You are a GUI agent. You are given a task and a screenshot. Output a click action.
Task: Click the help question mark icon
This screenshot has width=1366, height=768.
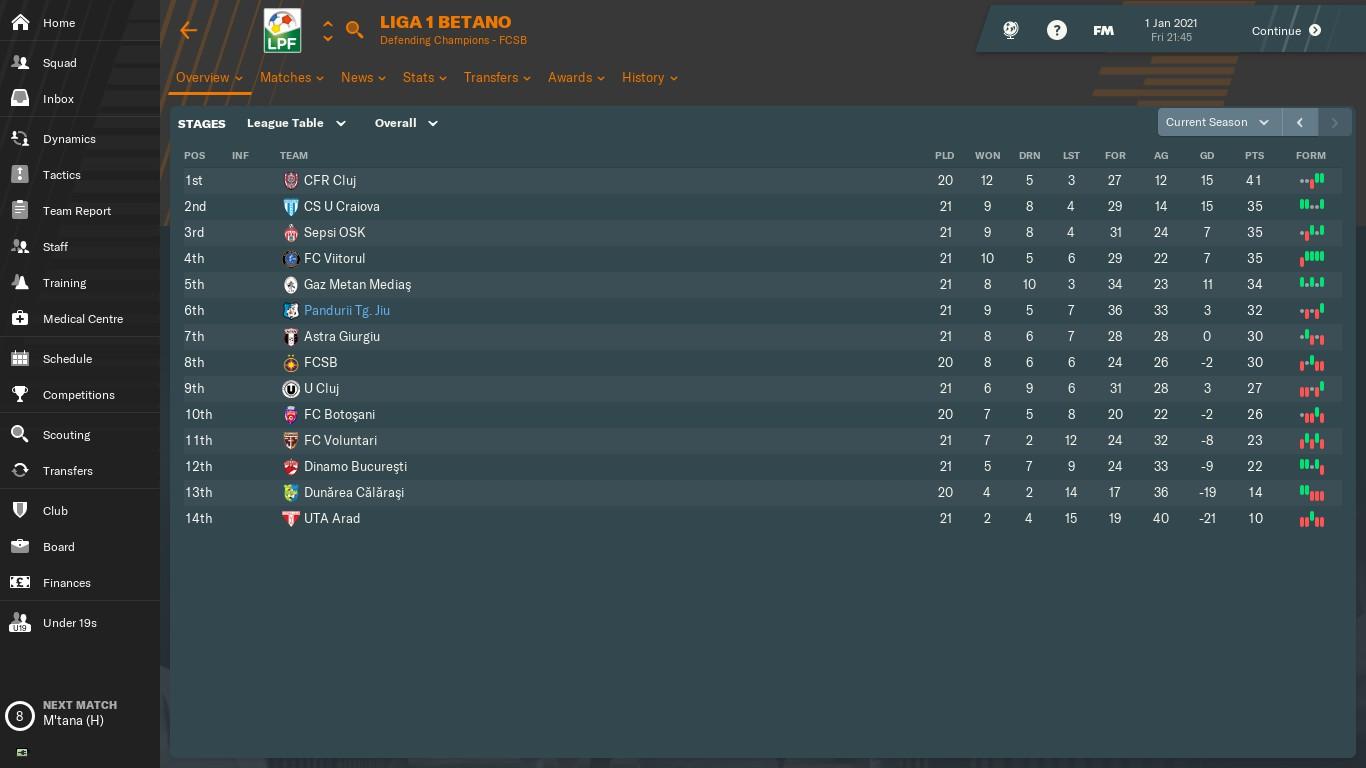click(x=1056, y=30)
